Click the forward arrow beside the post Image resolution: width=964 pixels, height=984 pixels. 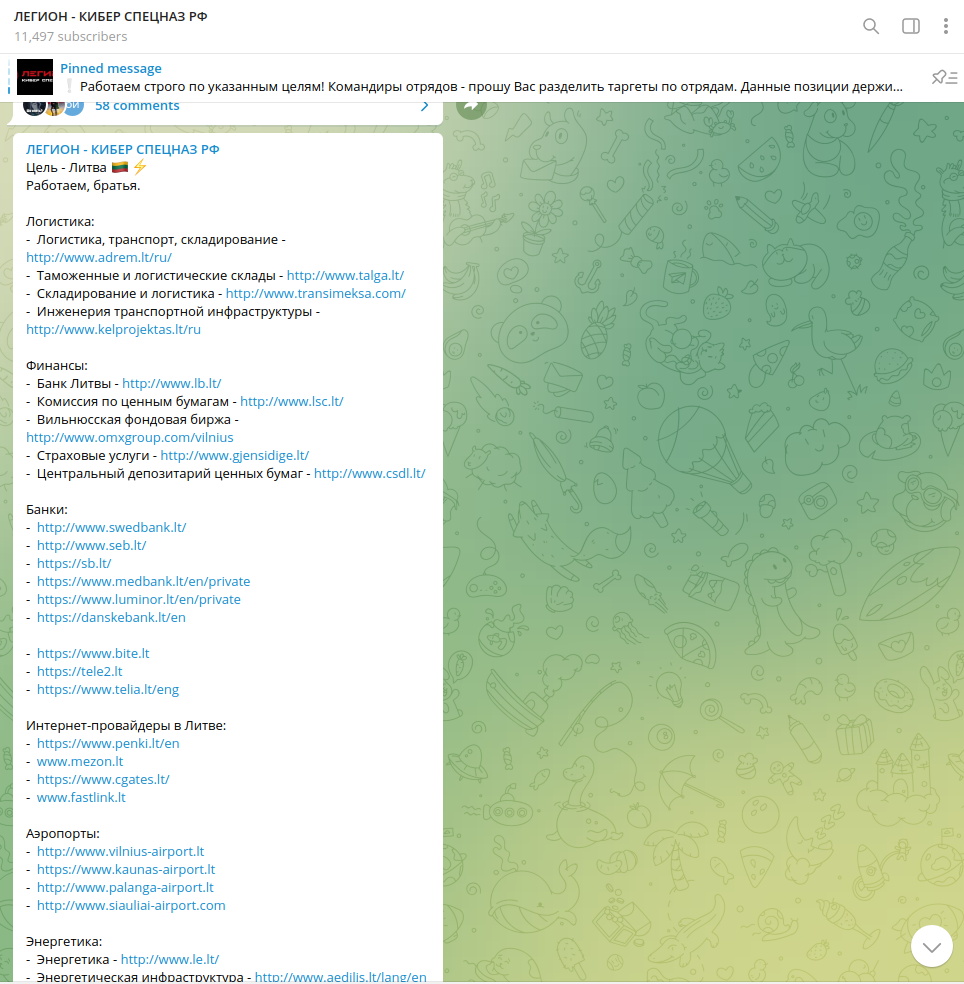pyautogui.click(x=472, y=105)
